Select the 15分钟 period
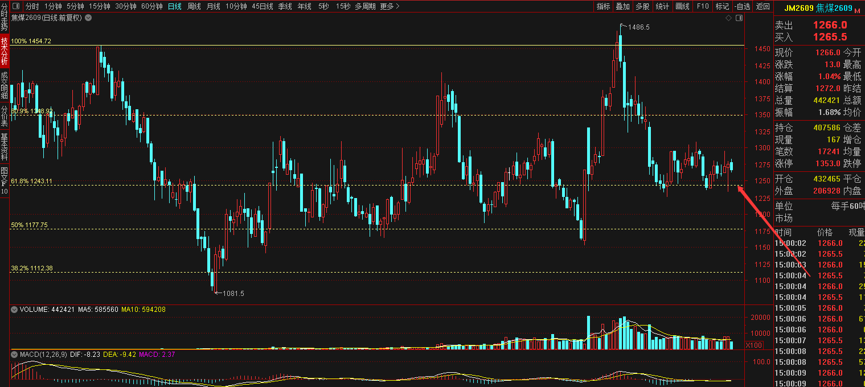This screenshot has height=387, width=865. tap(100, 7)
